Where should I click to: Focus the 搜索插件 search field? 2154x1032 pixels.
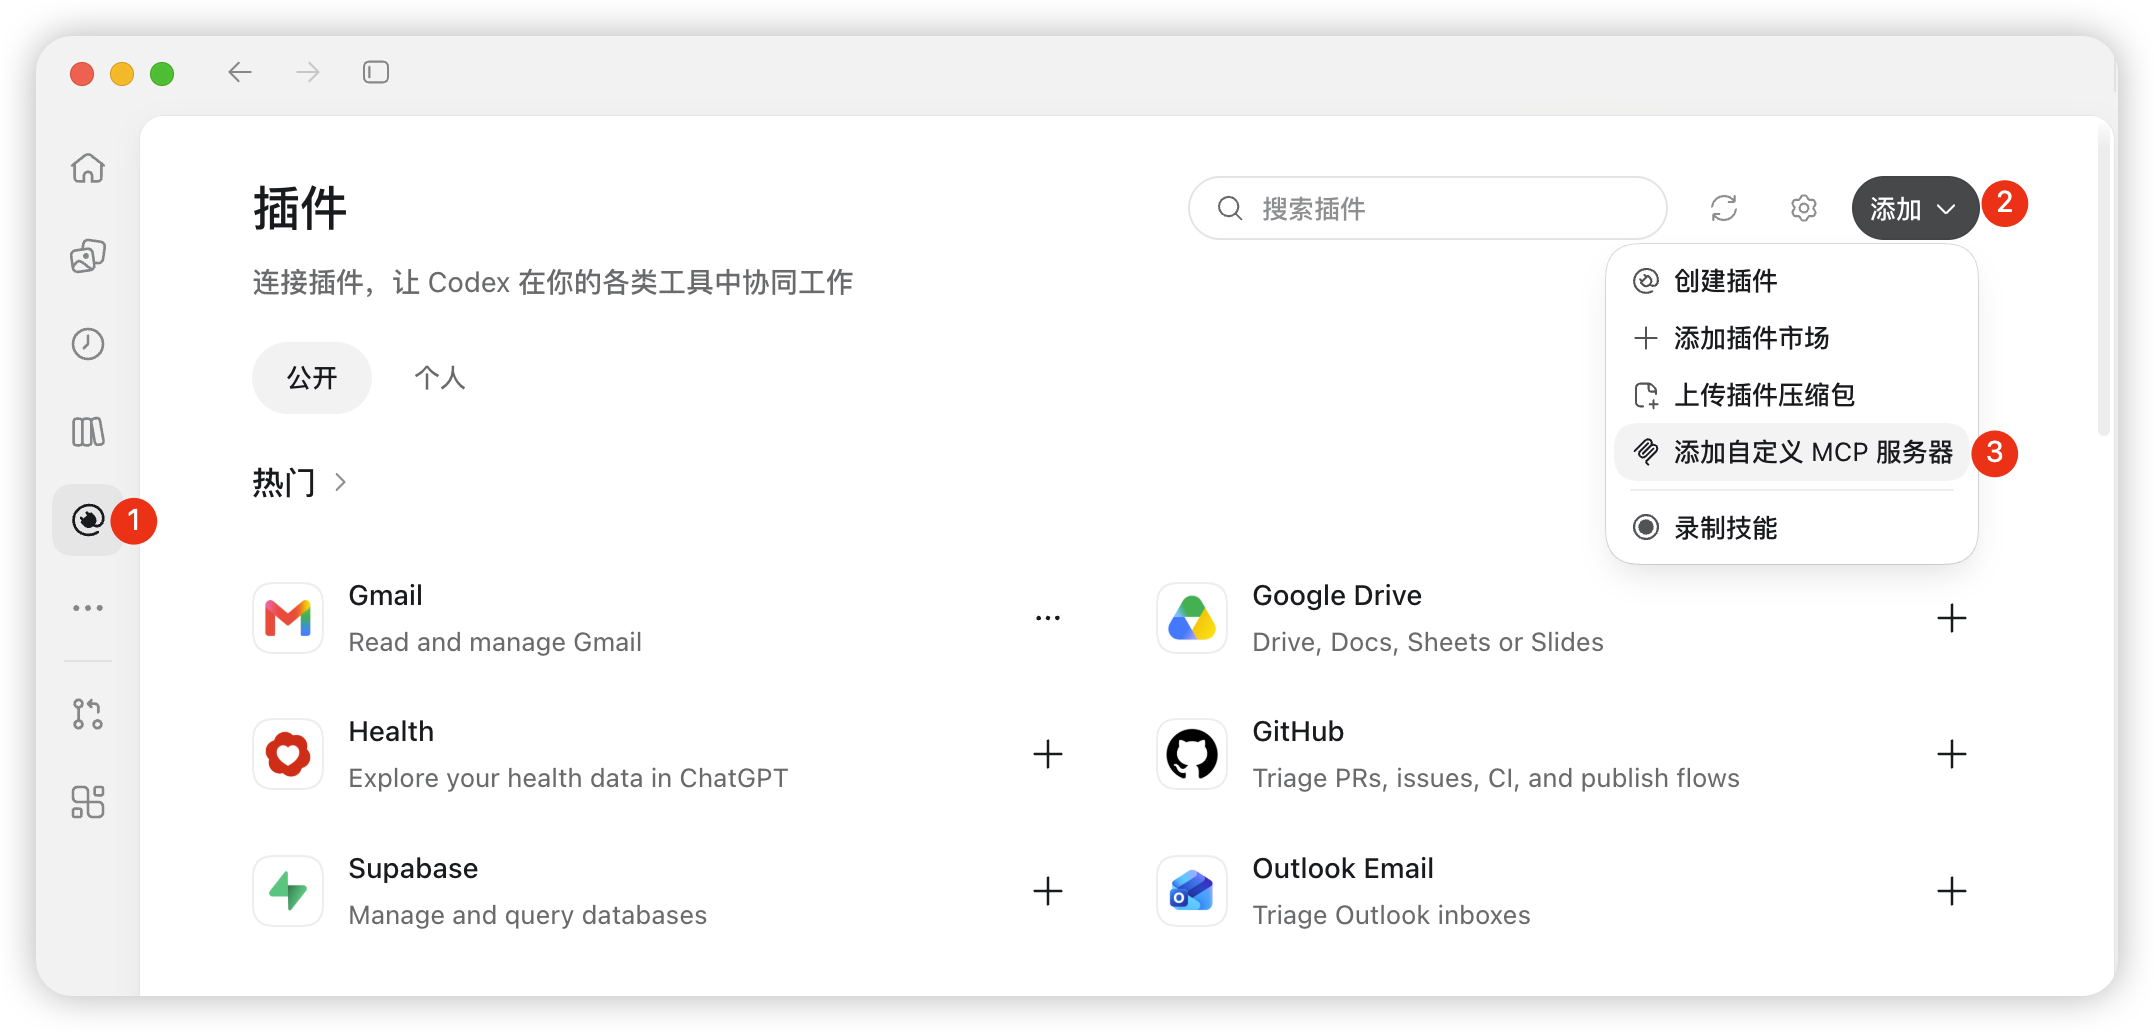point(1428,208)
